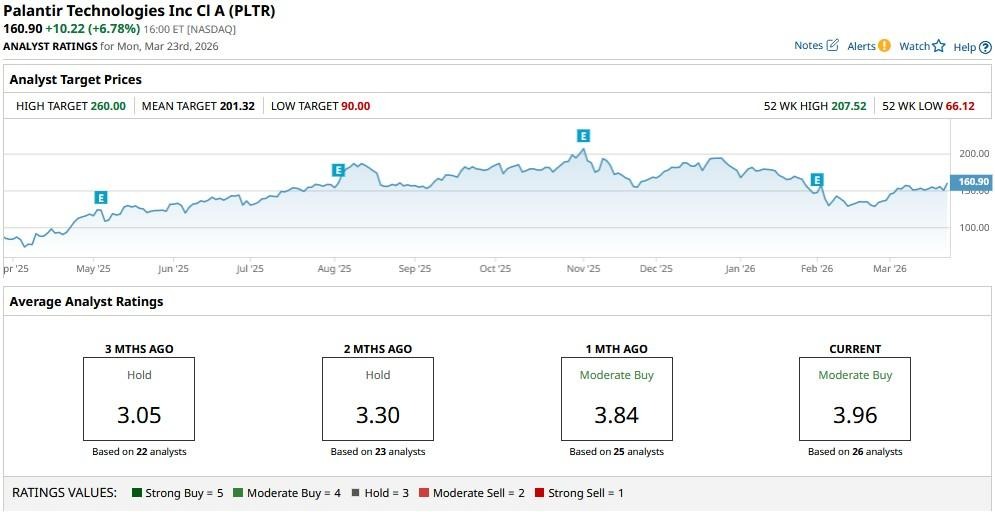Screen dimensions: 995x512
Task: Click the Palantir Technologies Inc Cl A title
Action: (x=140, y=11)
